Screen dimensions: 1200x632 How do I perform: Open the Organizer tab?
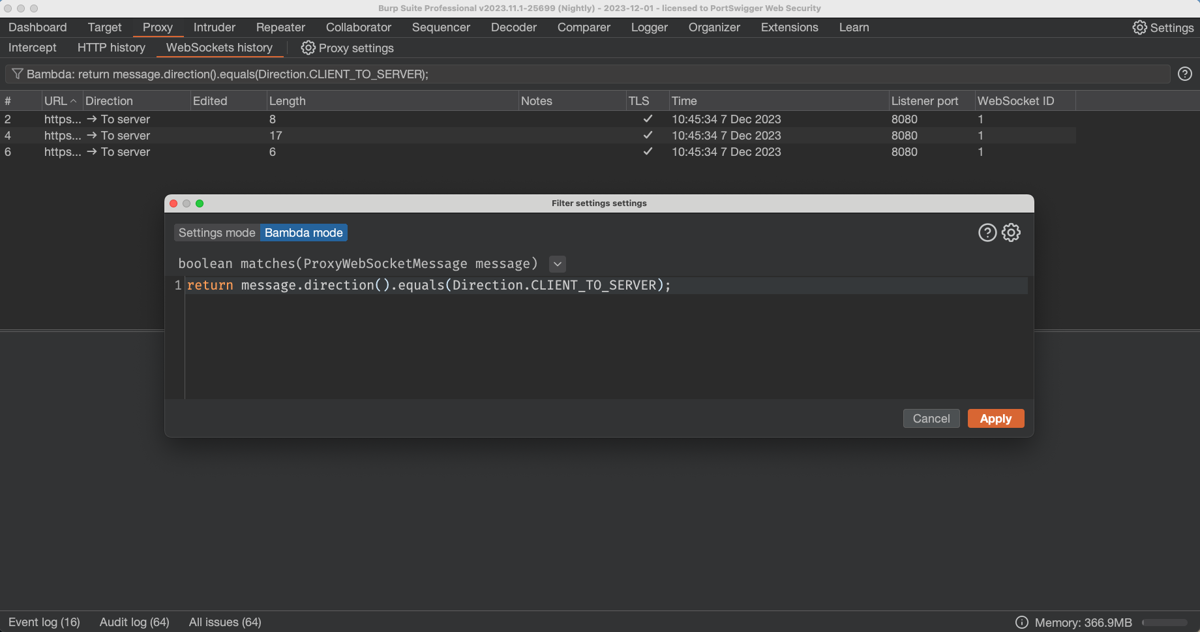pyautogui.click(x=714, y=27)
